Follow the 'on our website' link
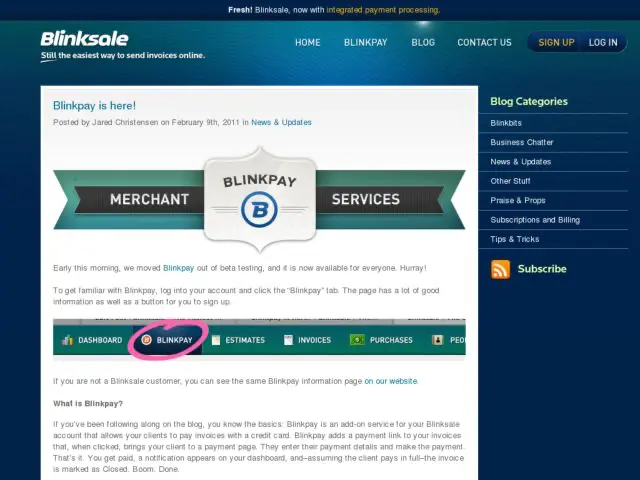This screenshot has width=640, height=480. pos(391,381)
